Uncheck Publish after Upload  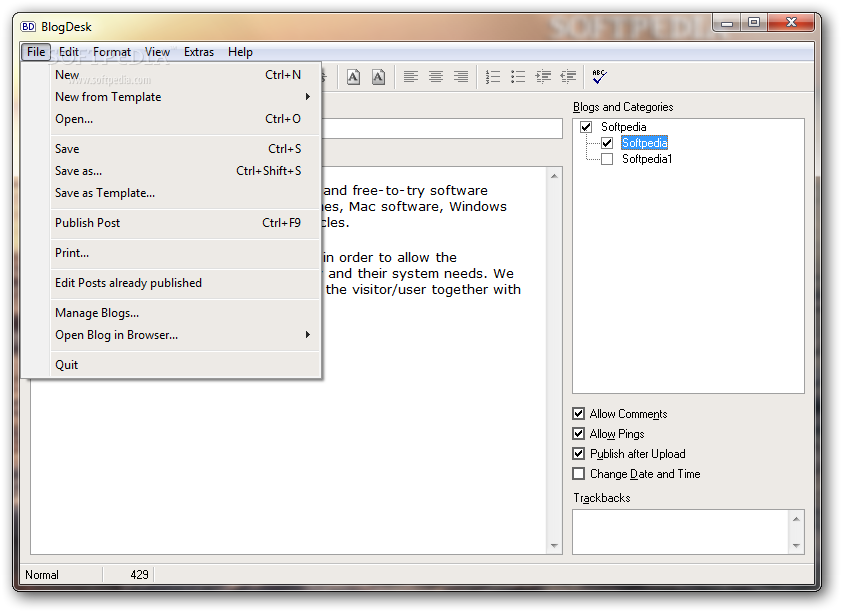tap(578, 454)
